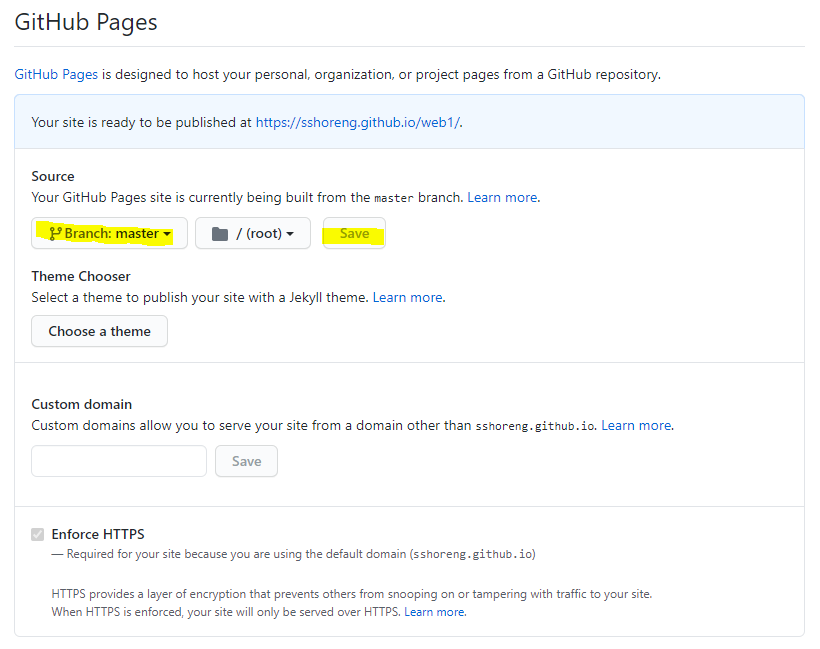Click the Choose a theme button

coord(99,331)
